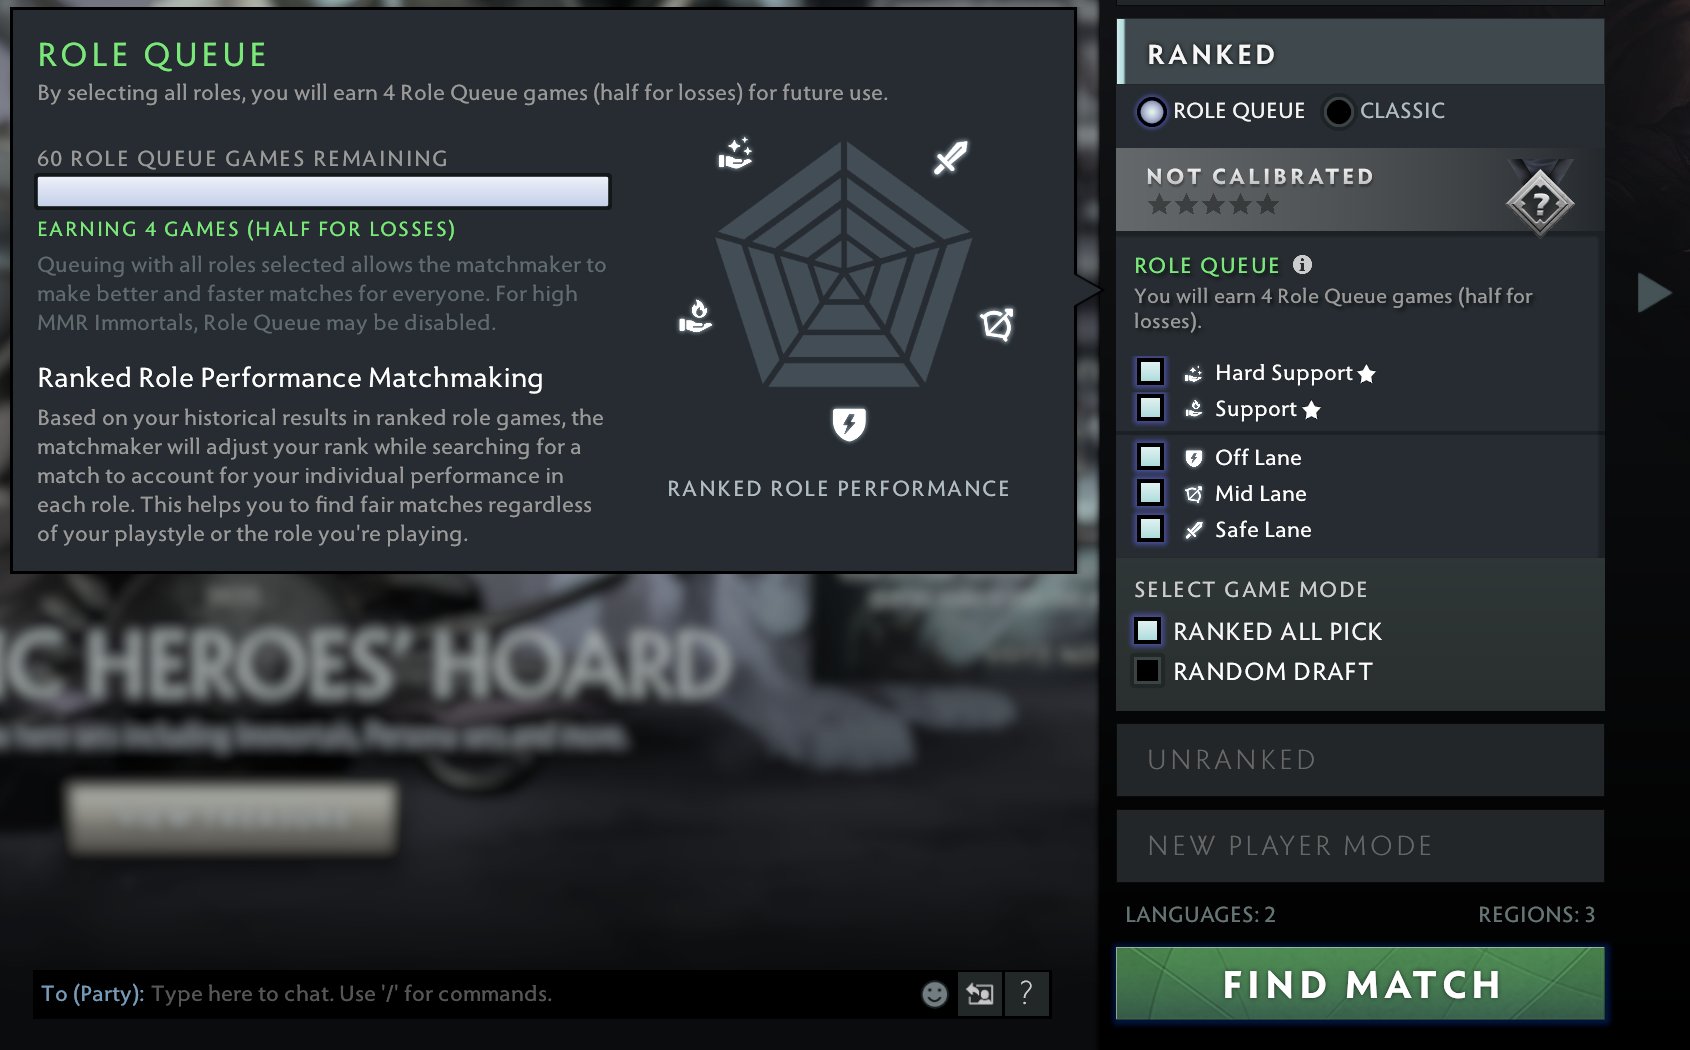The width and height of the screenshot is (1690, 1050).
Task: Click the Find Match button
Action: (x=1360, y=984)
